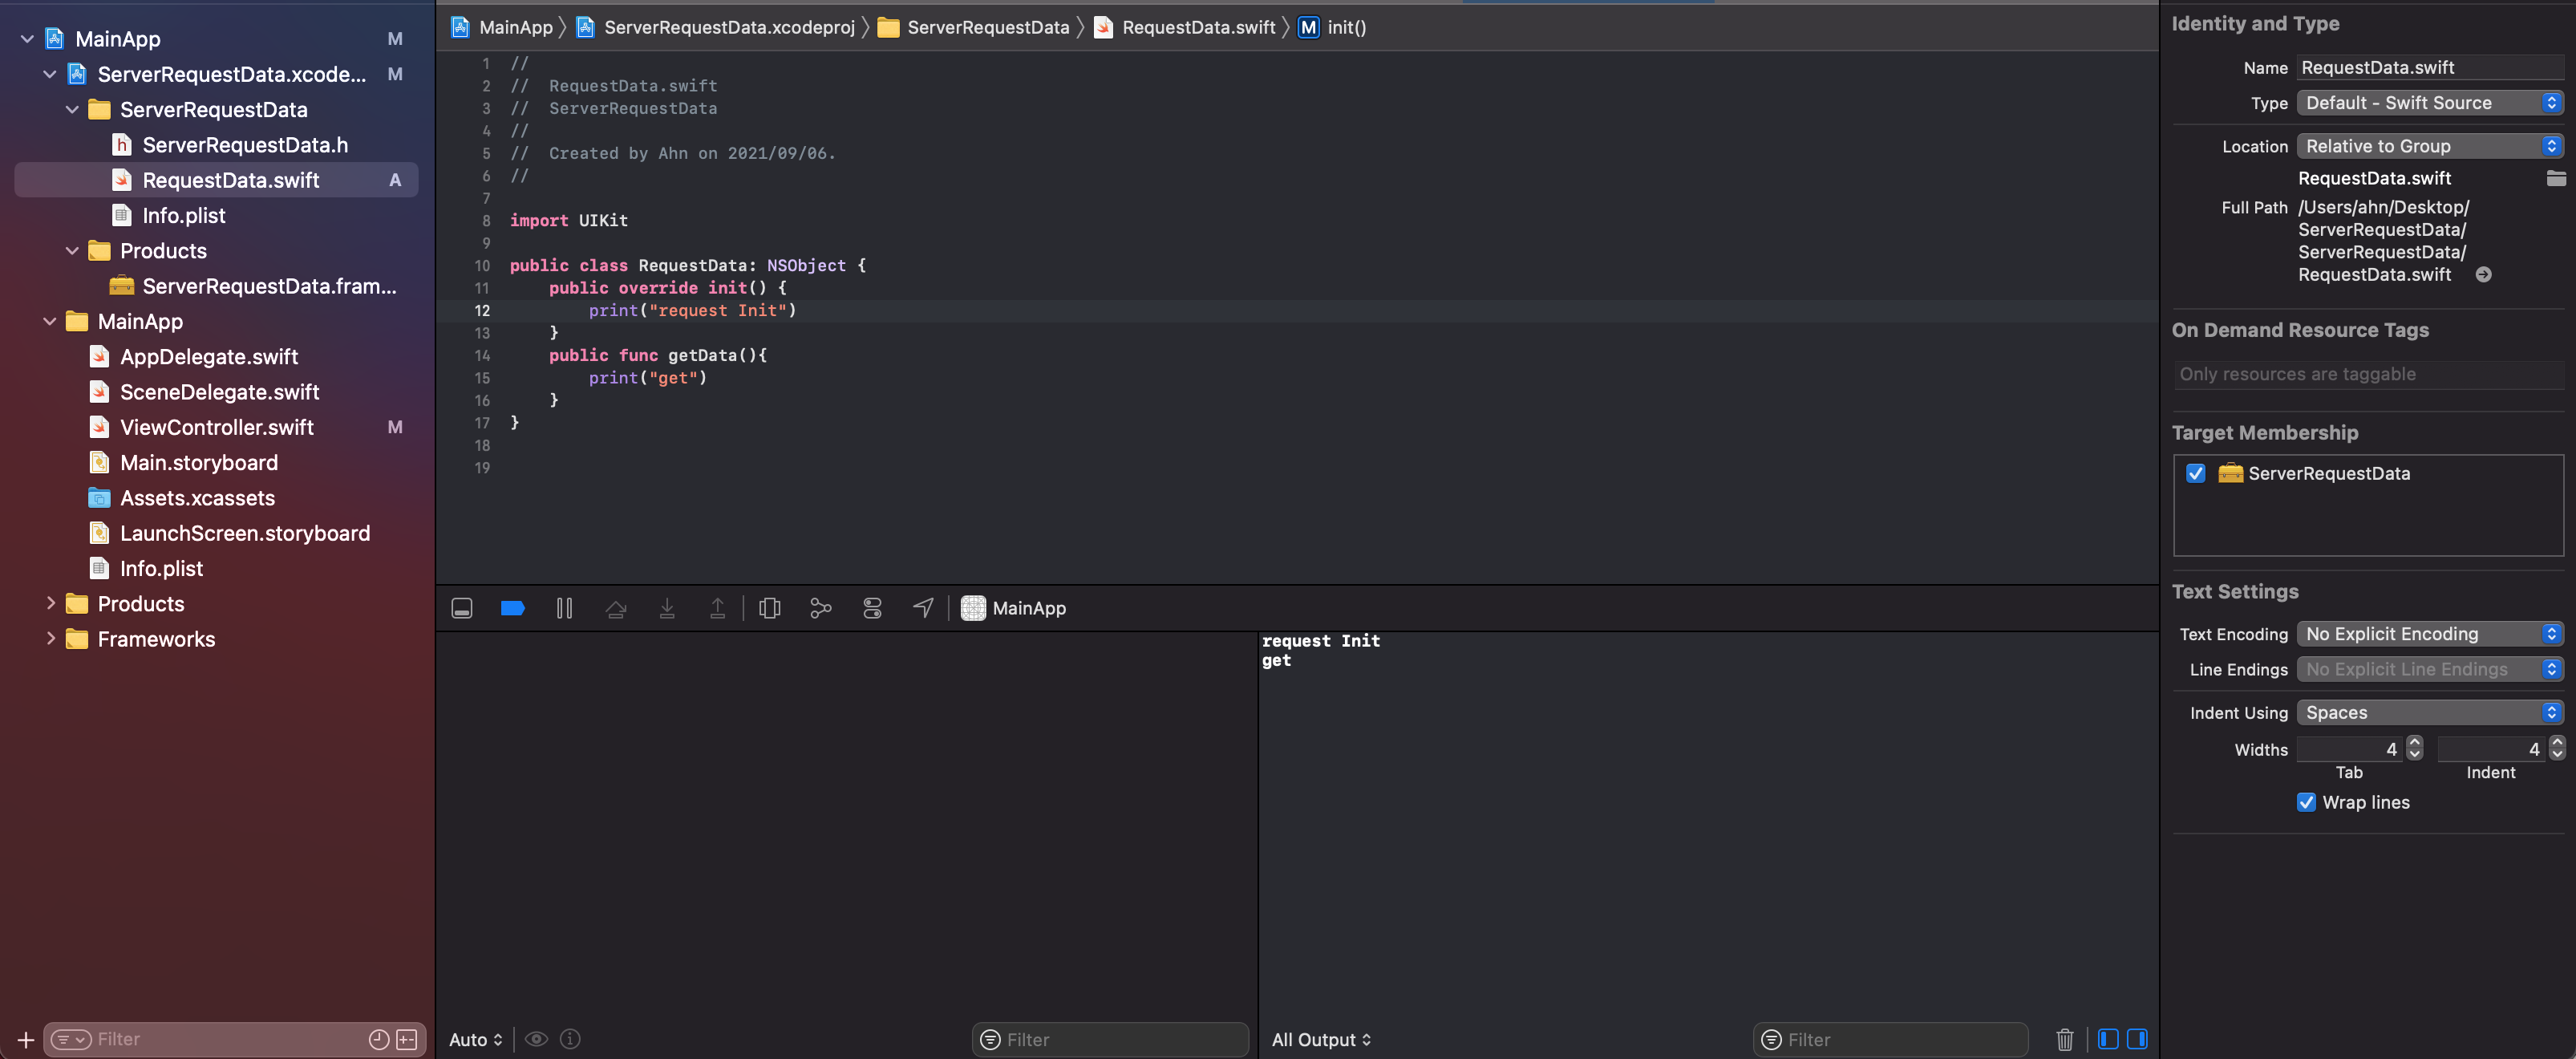The height and width of the screenshot is (1059, 2576).
Task: Open All Output console menu
Action: tap(1320, 1039)
